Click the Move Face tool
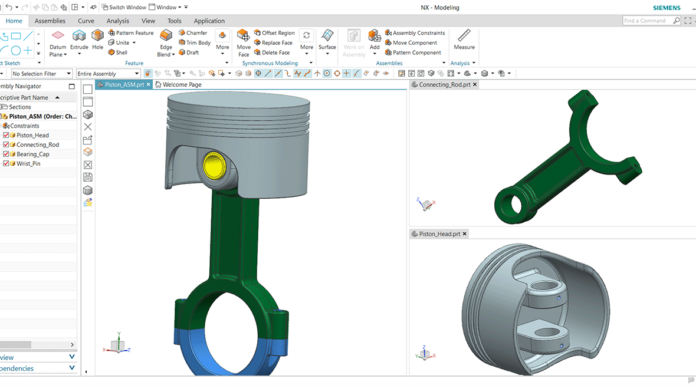 [243, 43]
